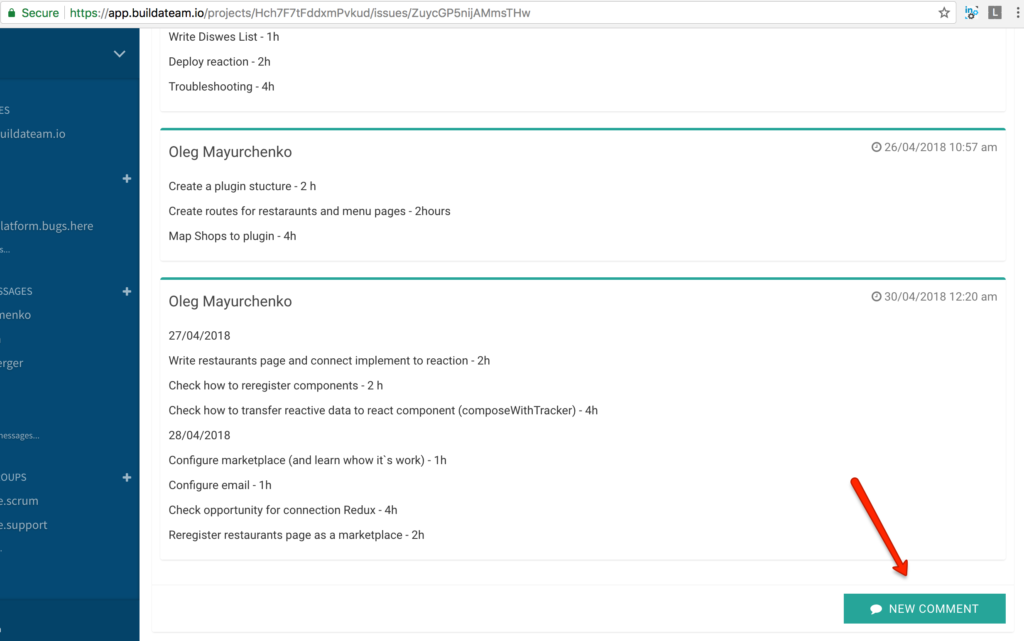Expand the sidebar header chevron dropdown

pyautogui.click(x=120, y=54)
